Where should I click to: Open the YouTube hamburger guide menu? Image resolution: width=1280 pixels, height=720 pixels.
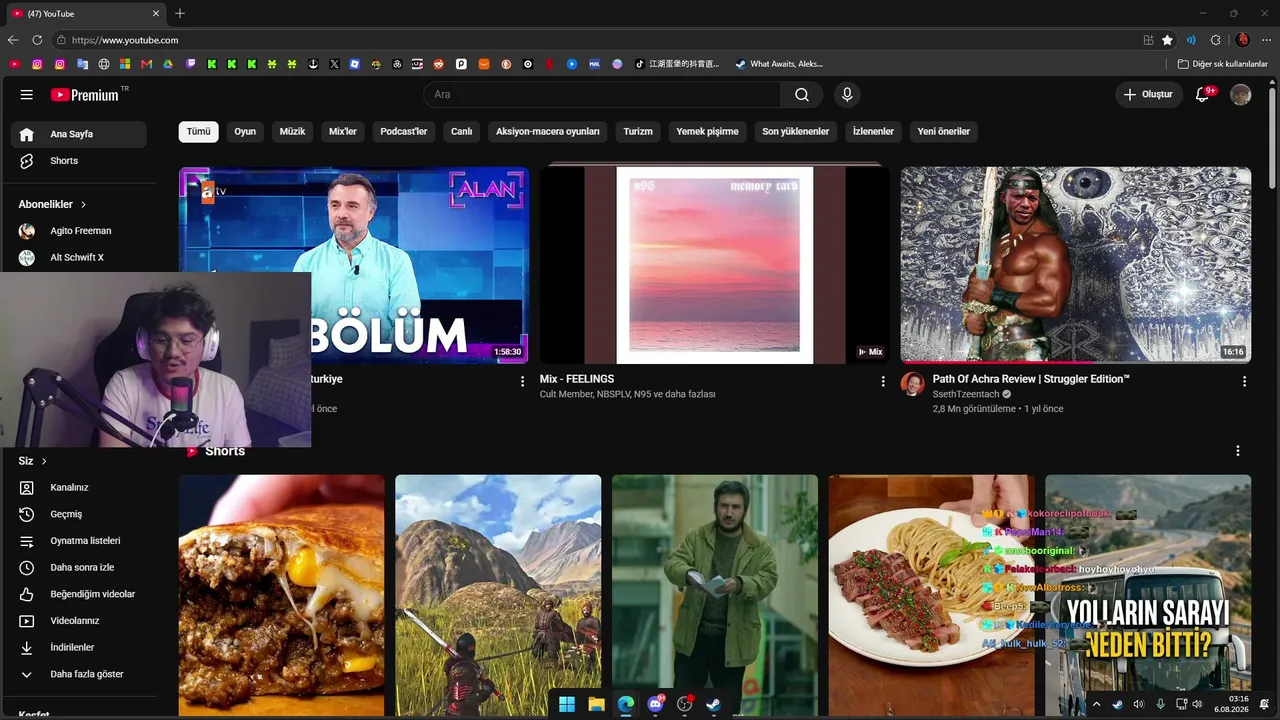[x=26, y=95]
